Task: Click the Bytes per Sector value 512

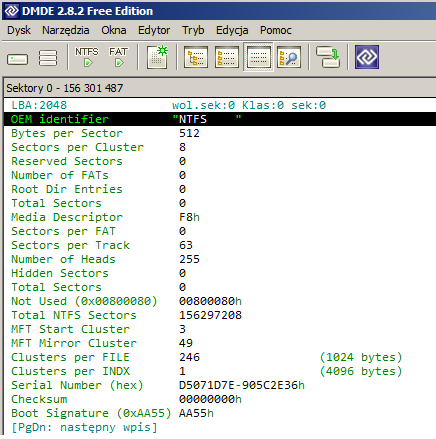Action: click(x=189, y=133)
